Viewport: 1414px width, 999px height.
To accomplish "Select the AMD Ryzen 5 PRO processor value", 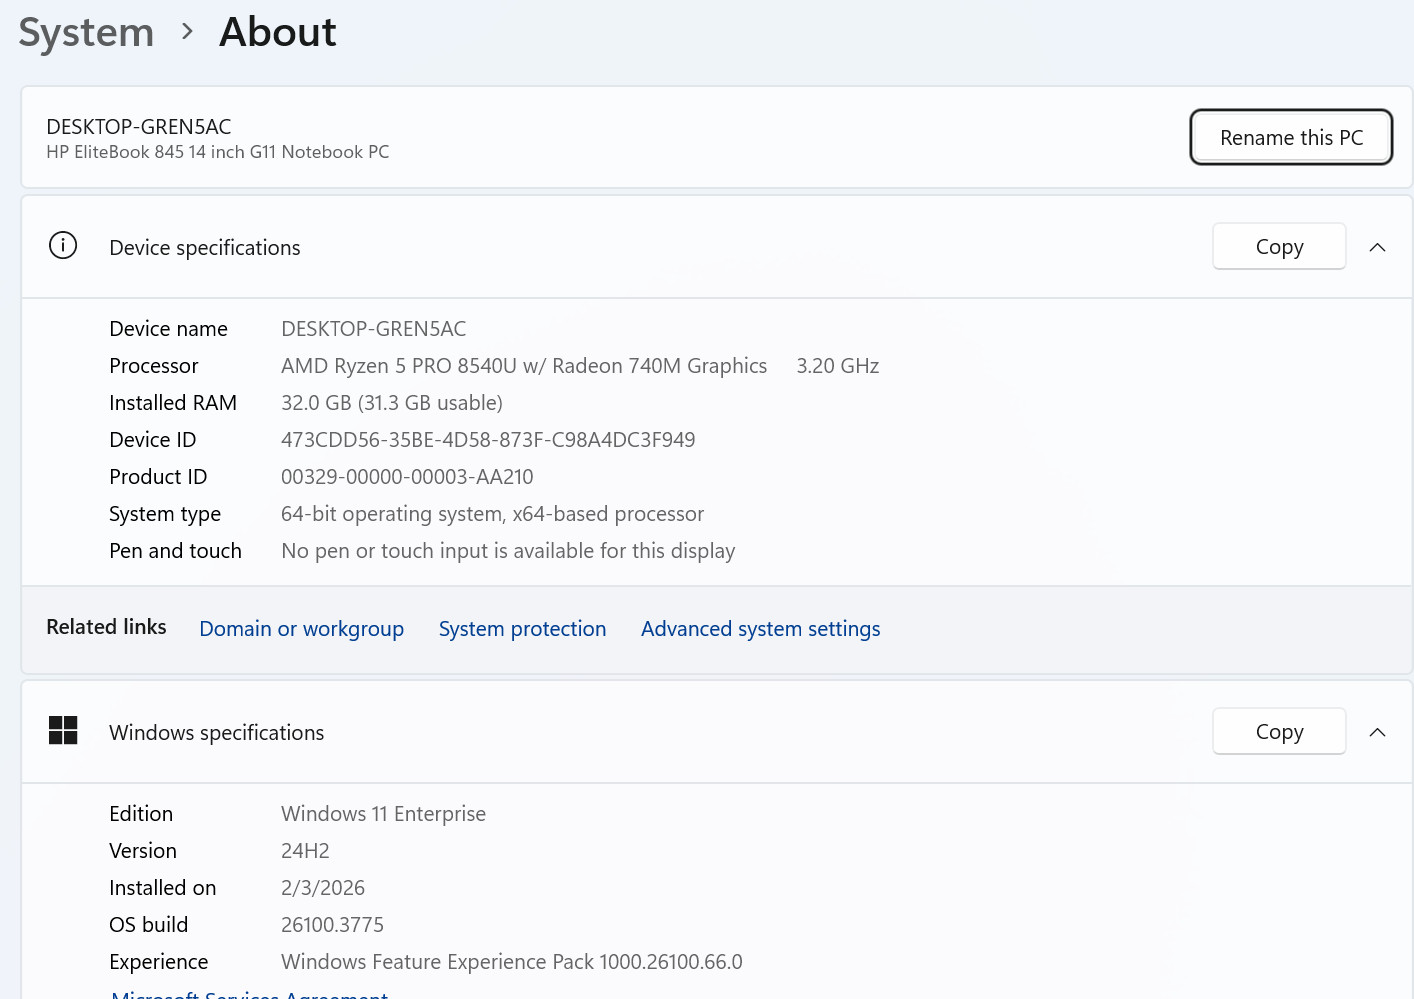I will [524, 366].
